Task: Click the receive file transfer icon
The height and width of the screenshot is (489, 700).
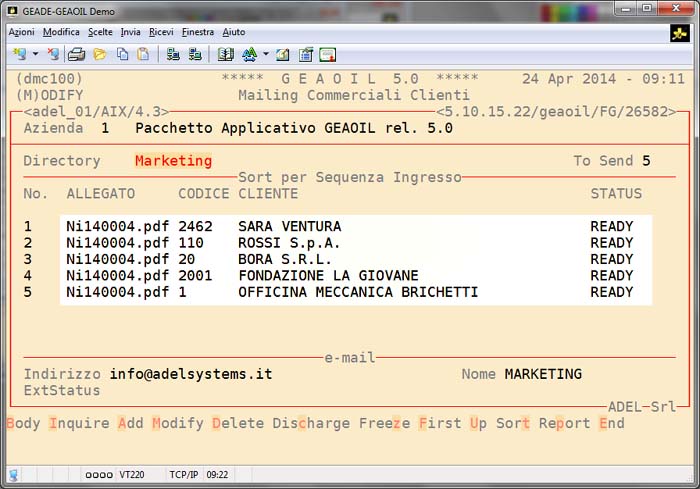Action: (193, 54)
